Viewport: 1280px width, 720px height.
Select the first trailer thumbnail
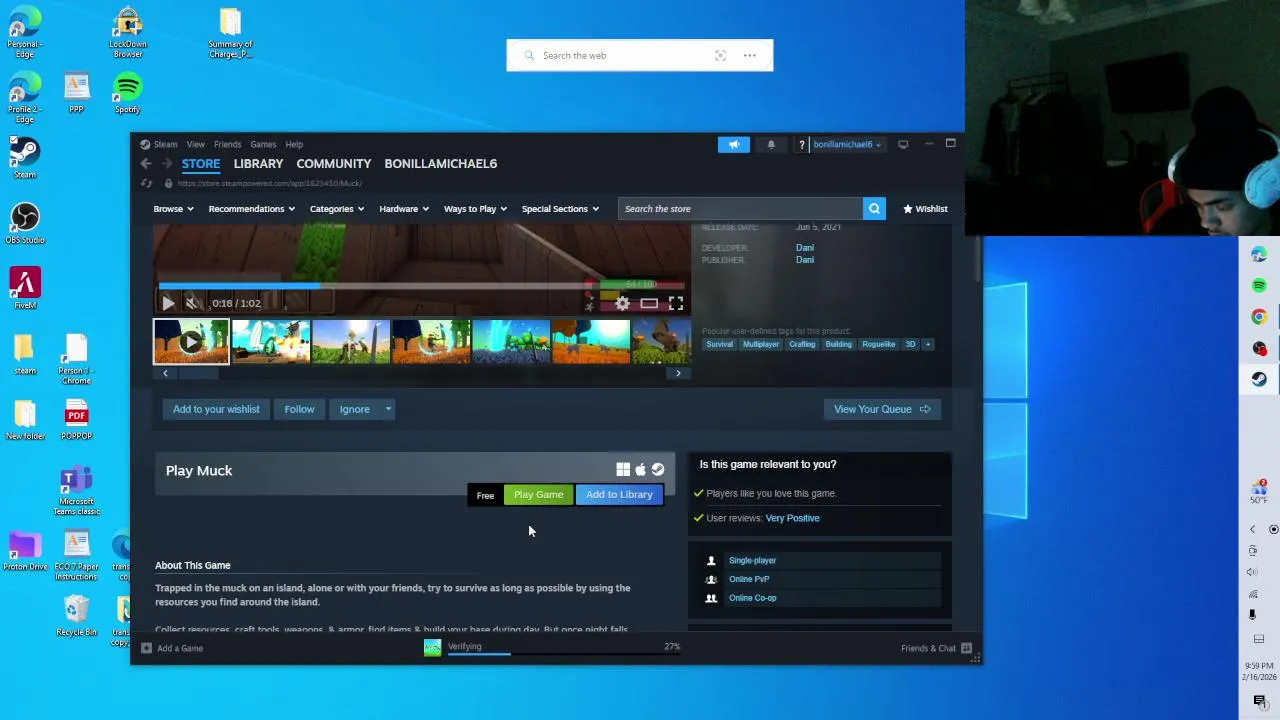pyautogui.click(x=191, y=342)
